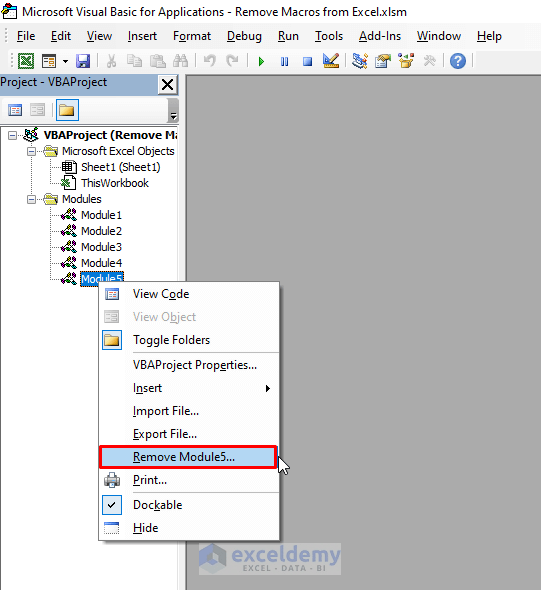Image resolution: width=541 pixels, height=590 pixels.
Task: Click Project panel toolbar options arrow
Action: click(173, 111)
